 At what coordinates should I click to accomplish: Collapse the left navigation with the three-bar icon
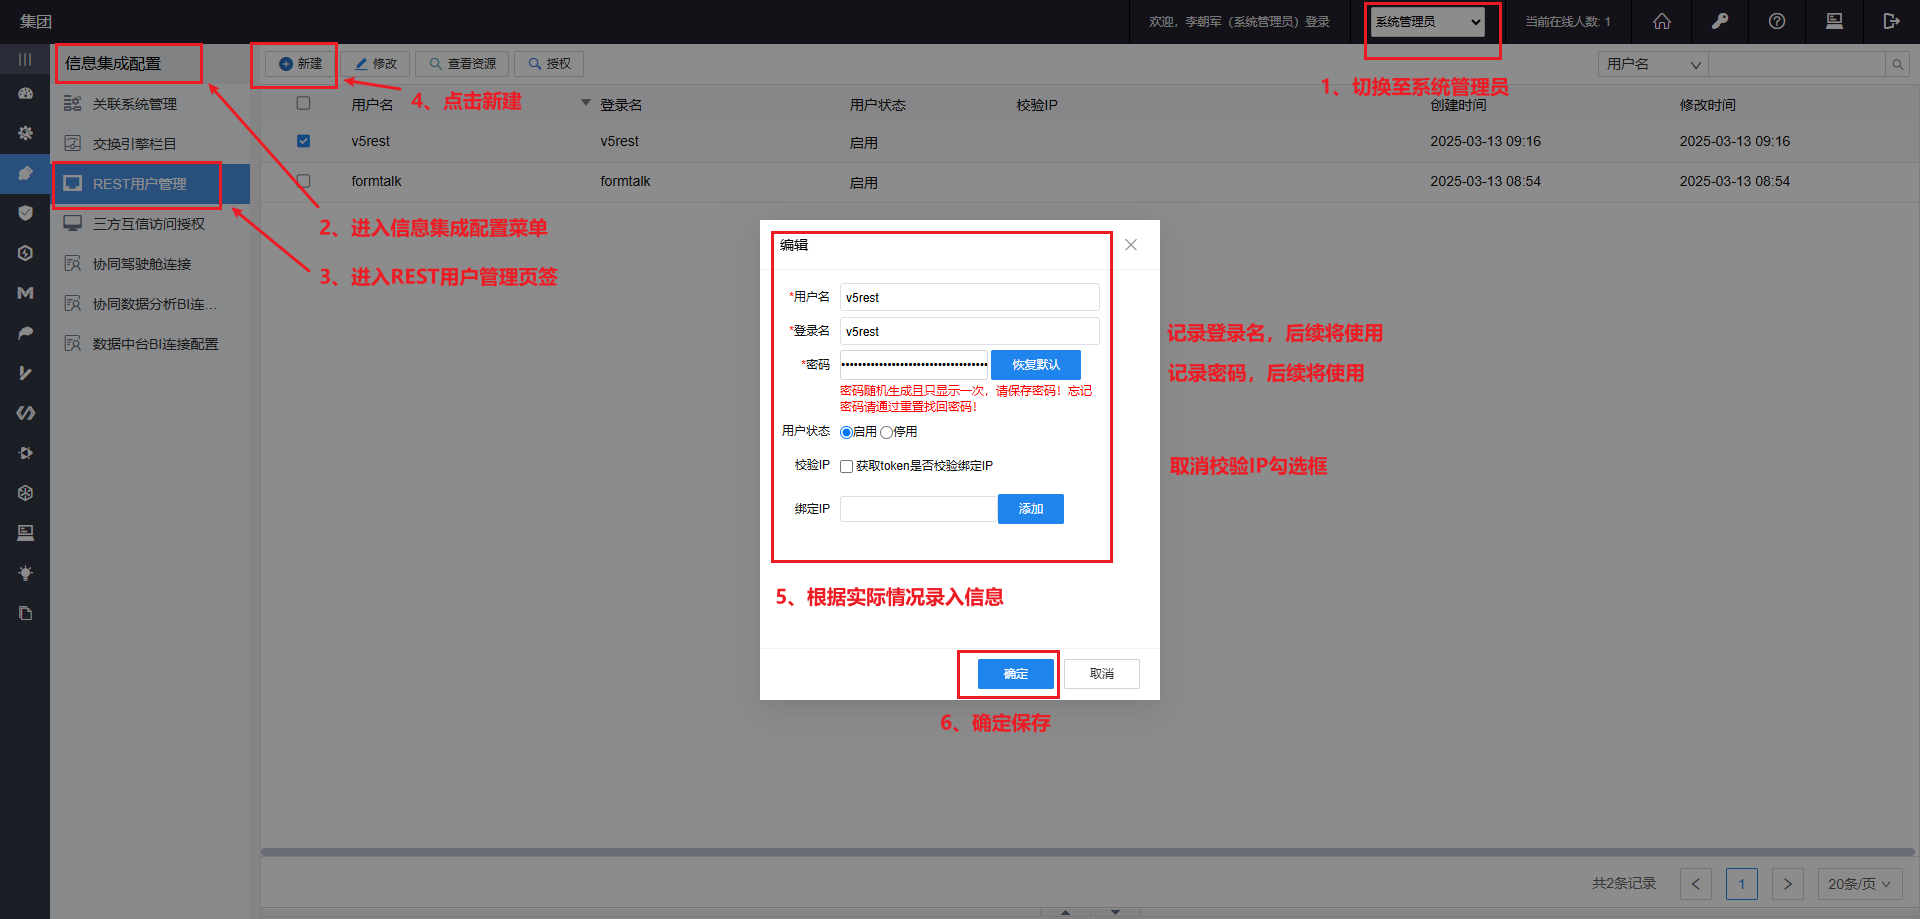[25, 60]
